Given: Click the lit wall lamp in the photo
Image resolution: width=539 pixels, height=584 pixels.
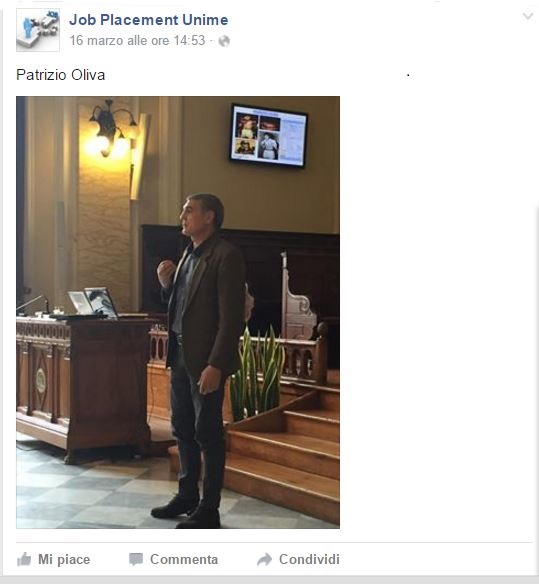Looking at the screenshot, I should 112,128.
